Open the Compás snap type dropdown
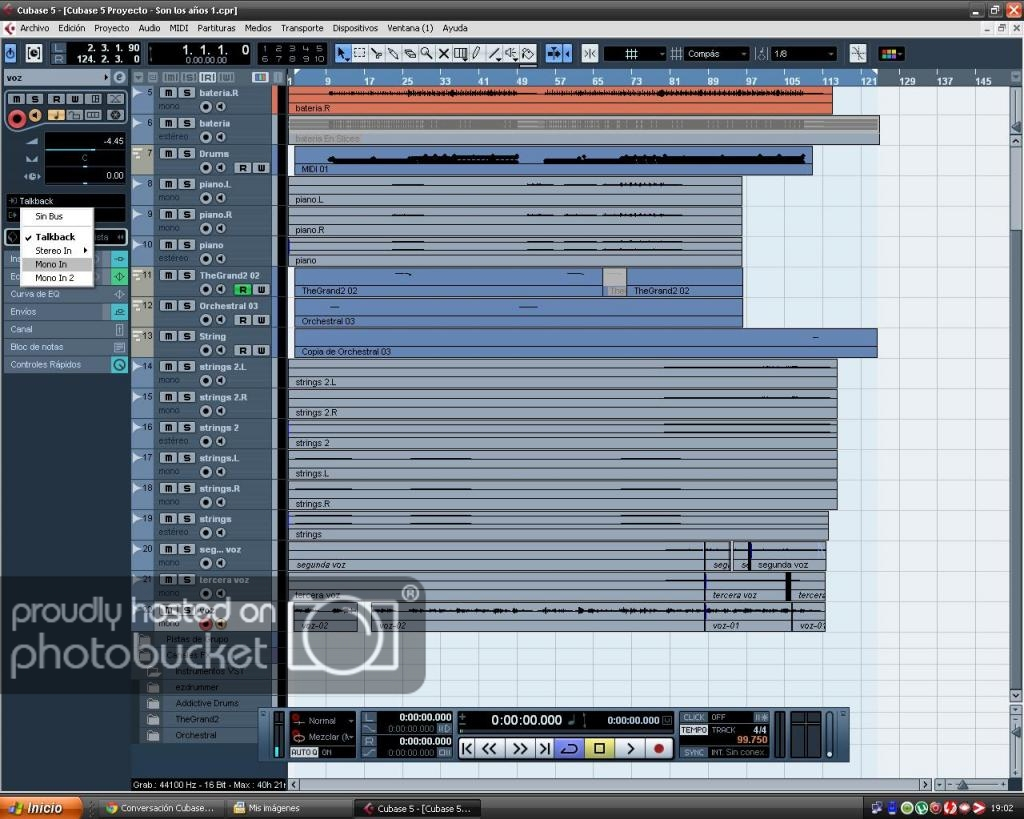Screen dimensions: 1024x819 coord(716,54)
